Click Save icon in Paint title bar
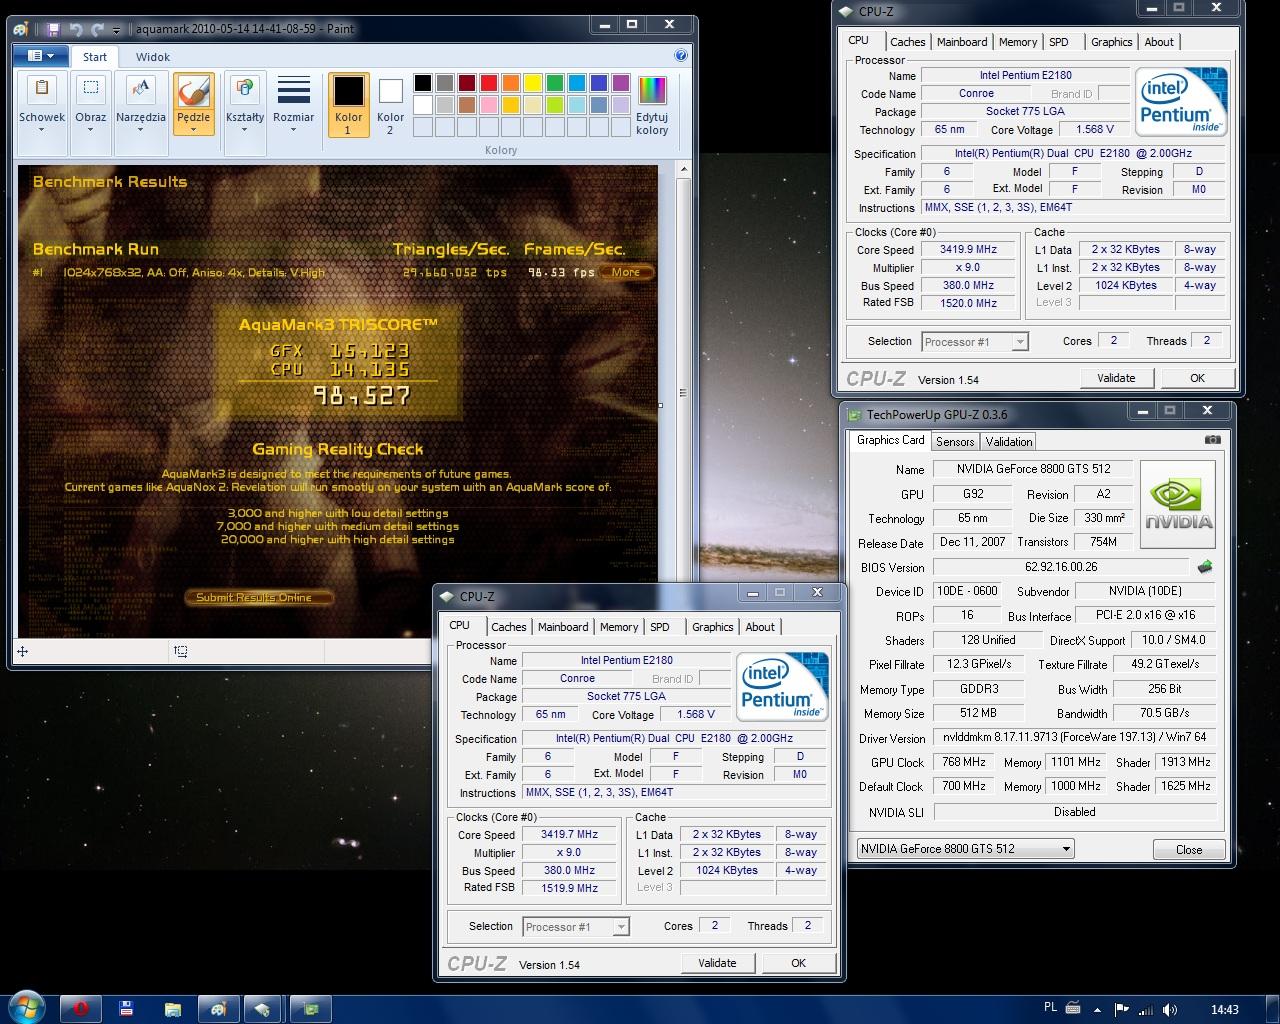Viewport: 1280px width, 1024px height. [54, 29]
